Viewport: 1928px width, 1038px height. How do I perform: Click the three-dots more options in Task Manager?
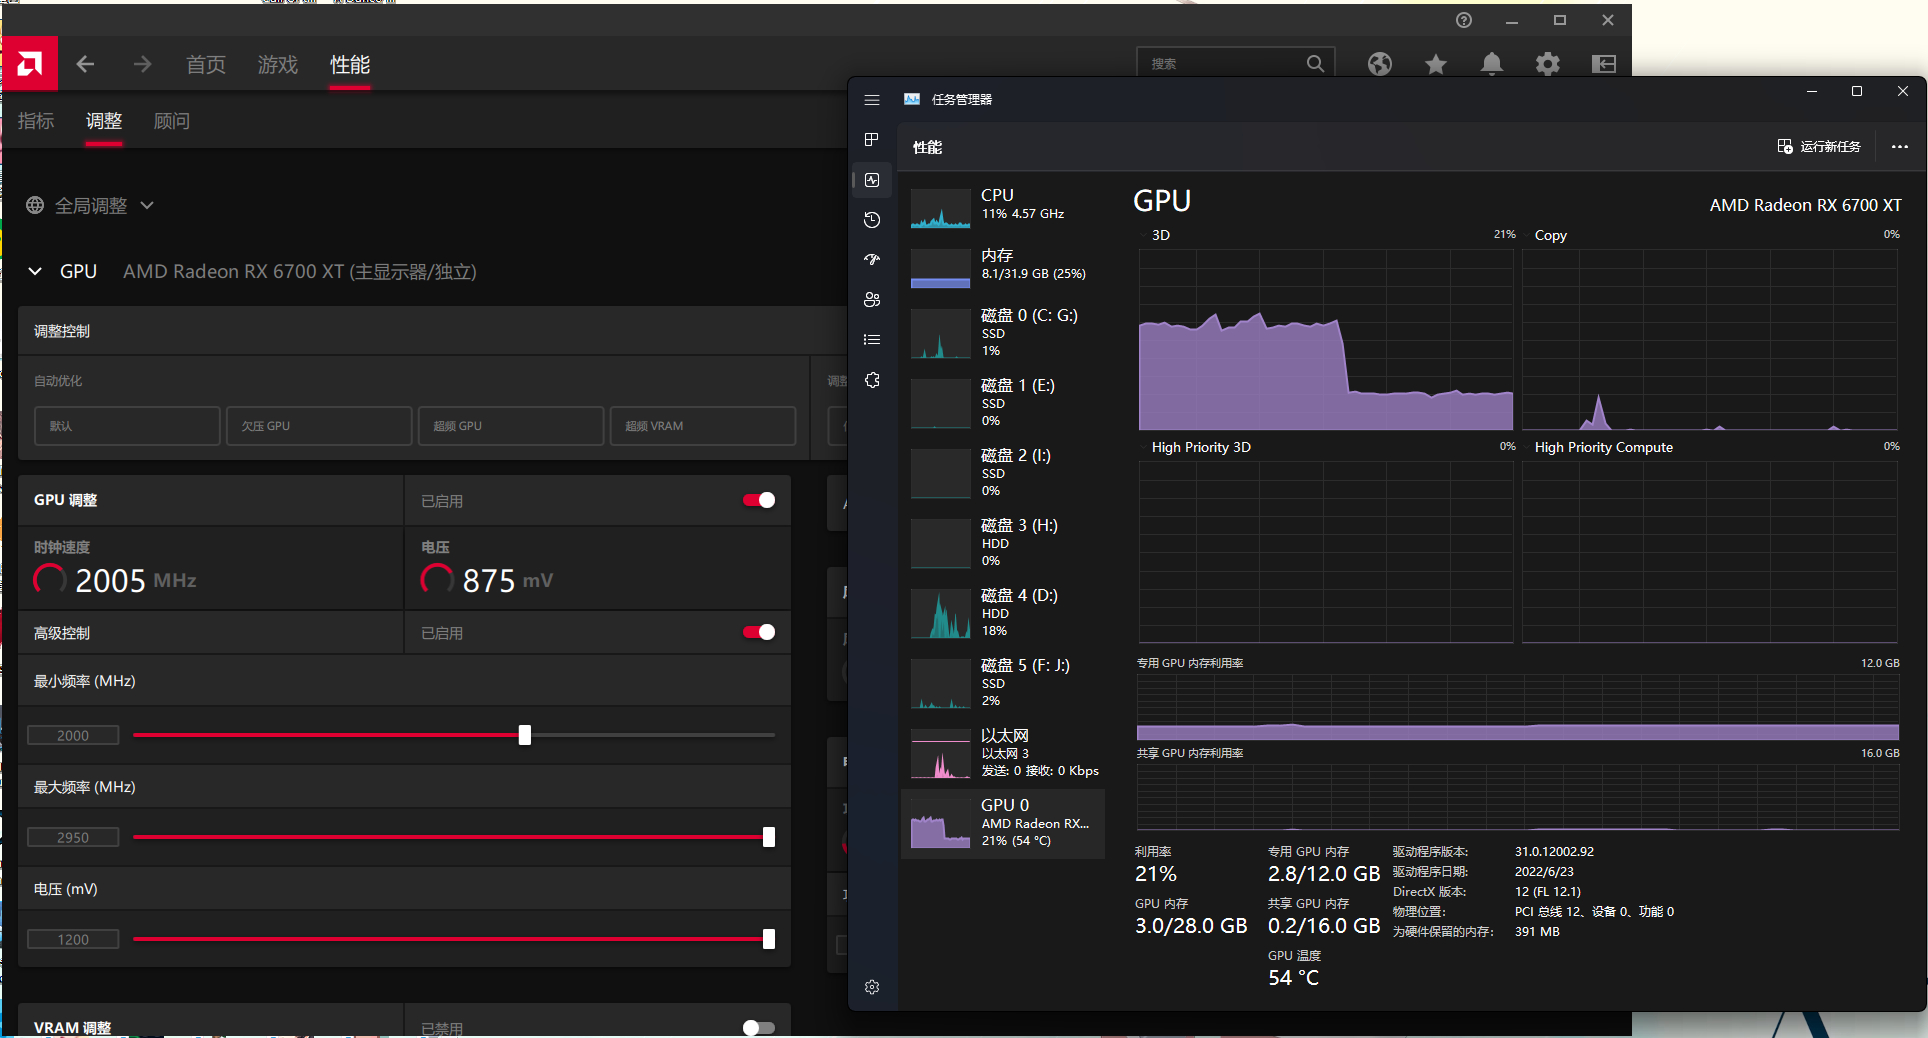pyautogui.click(x=1899, y=147)
